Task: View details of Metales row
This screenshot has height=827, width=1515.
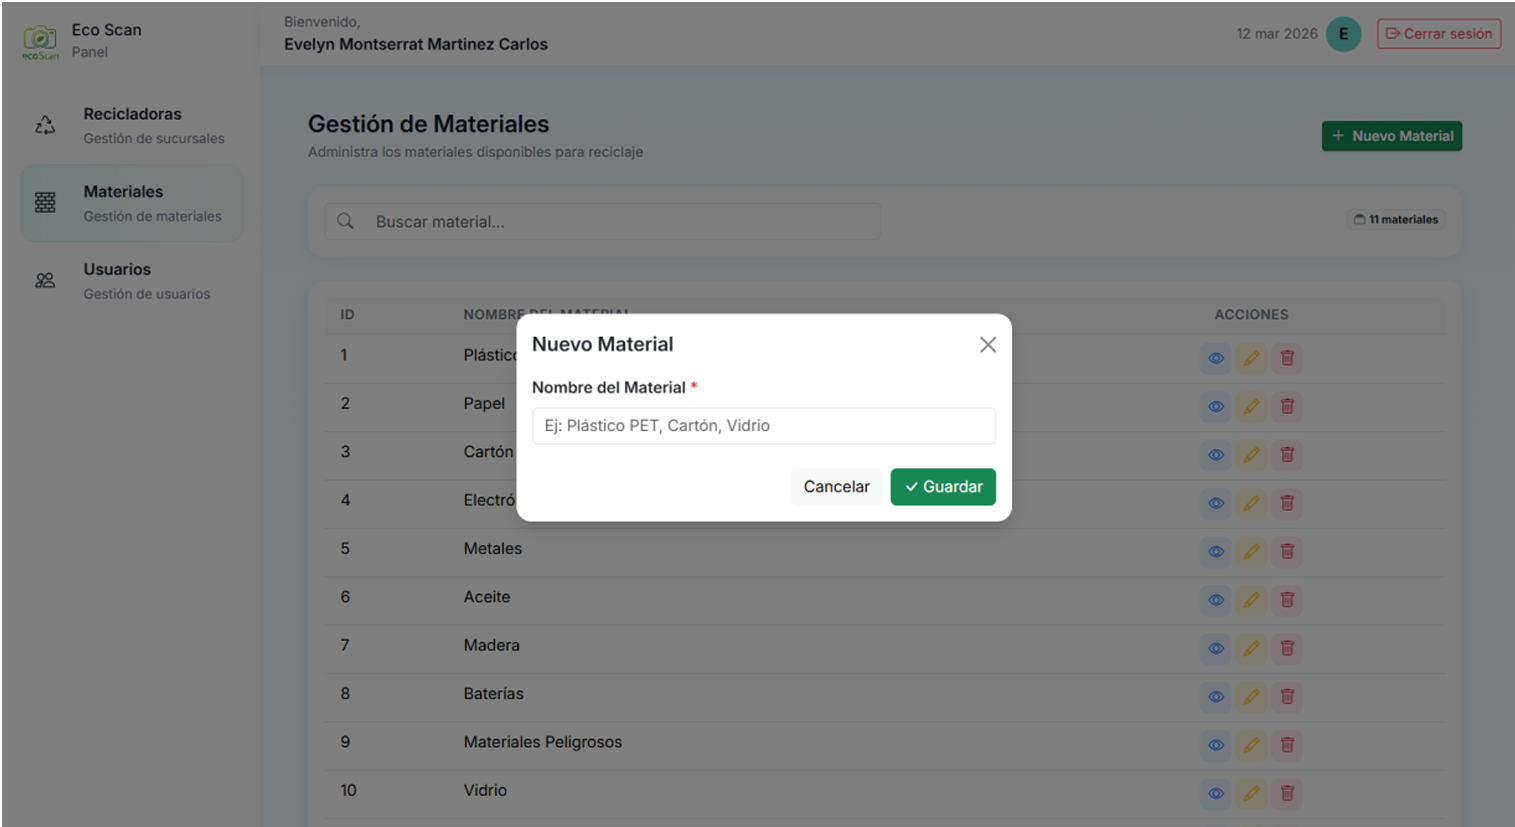Action: [x=1216, y=551]
